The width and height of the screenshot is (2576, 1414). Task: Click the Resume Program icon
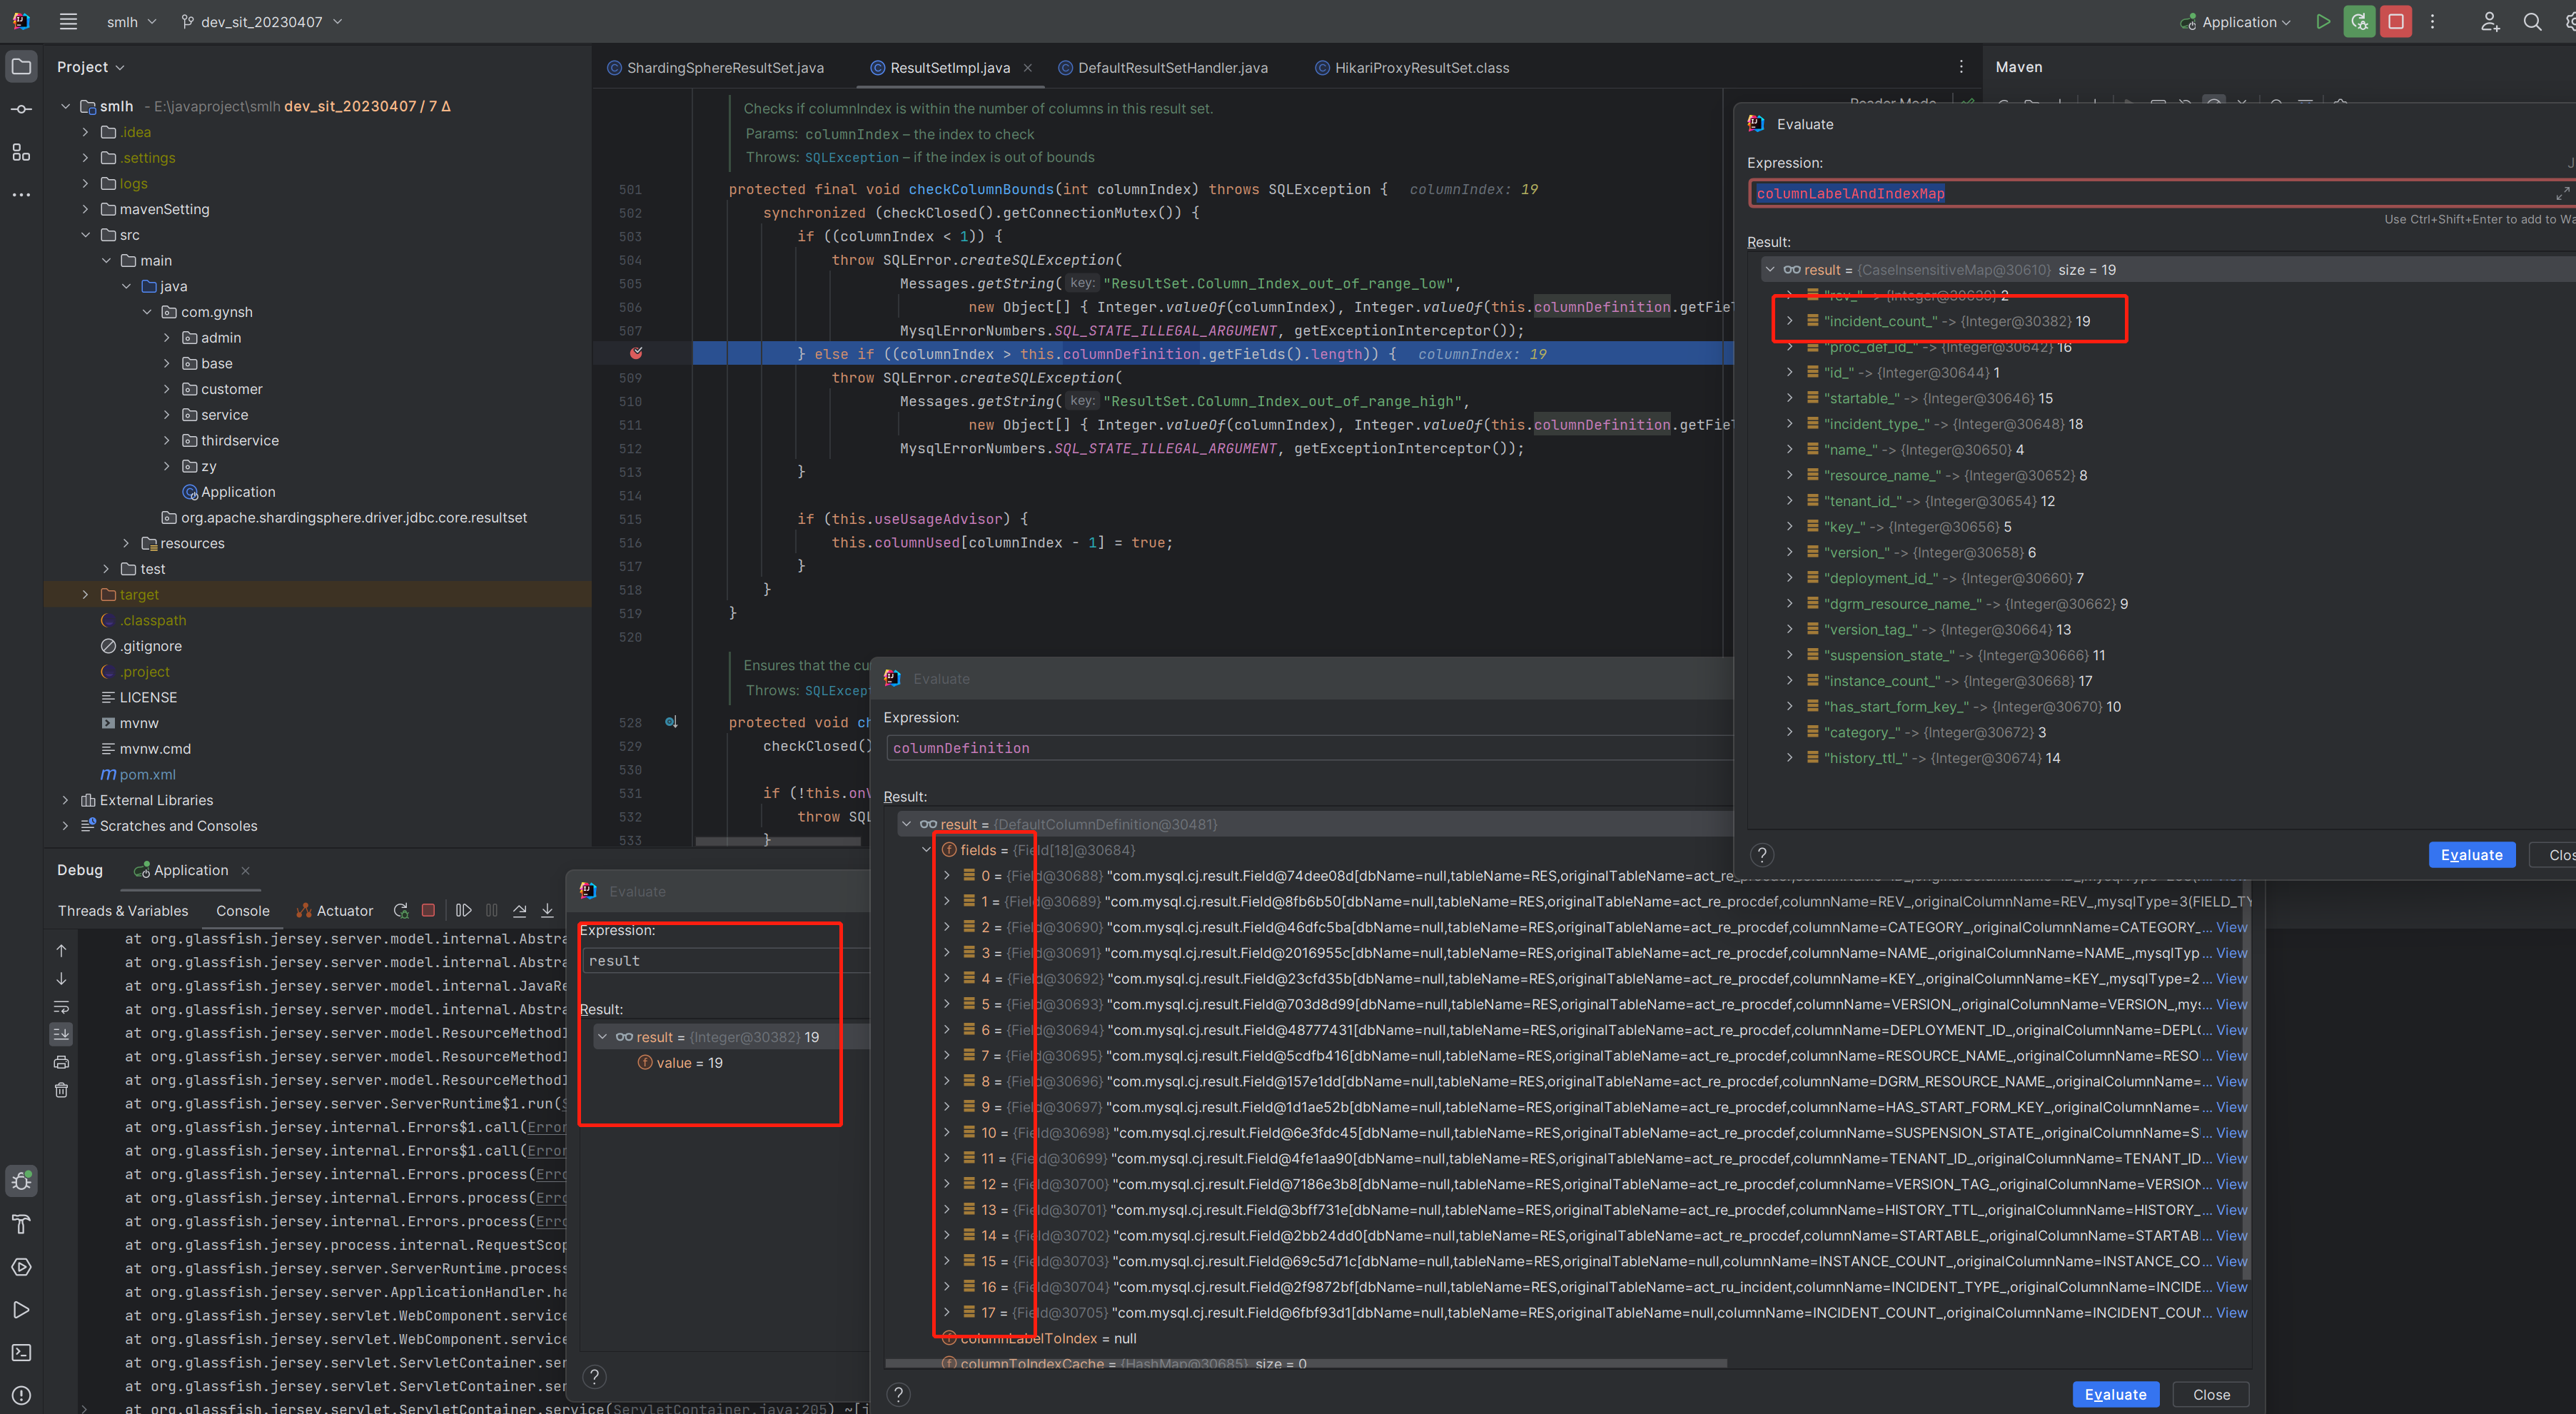pos(463,910)
